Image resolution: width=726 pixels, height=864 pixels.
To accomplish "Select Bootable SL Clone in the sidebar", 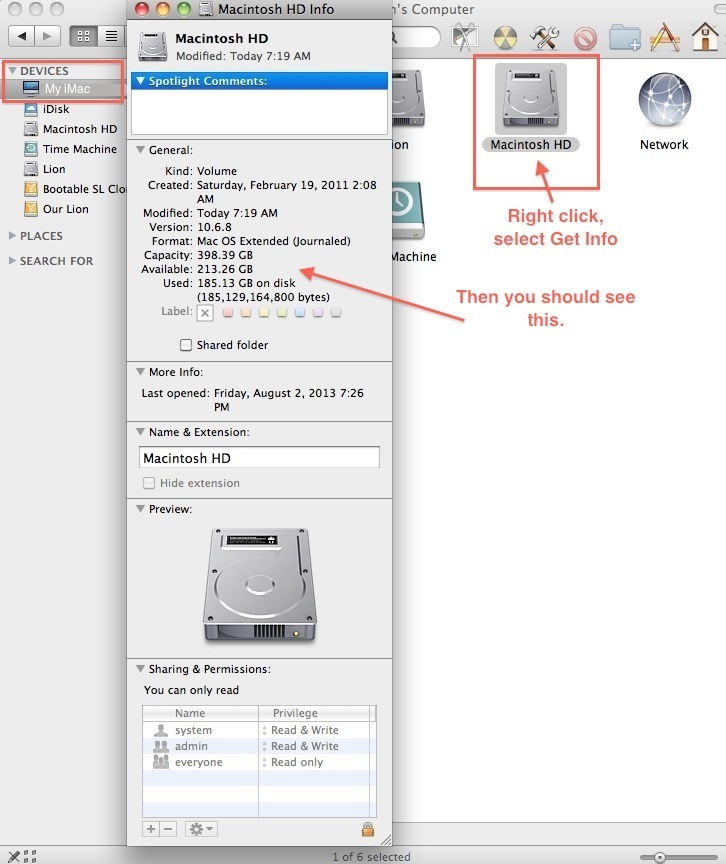I will pos(74,189).
